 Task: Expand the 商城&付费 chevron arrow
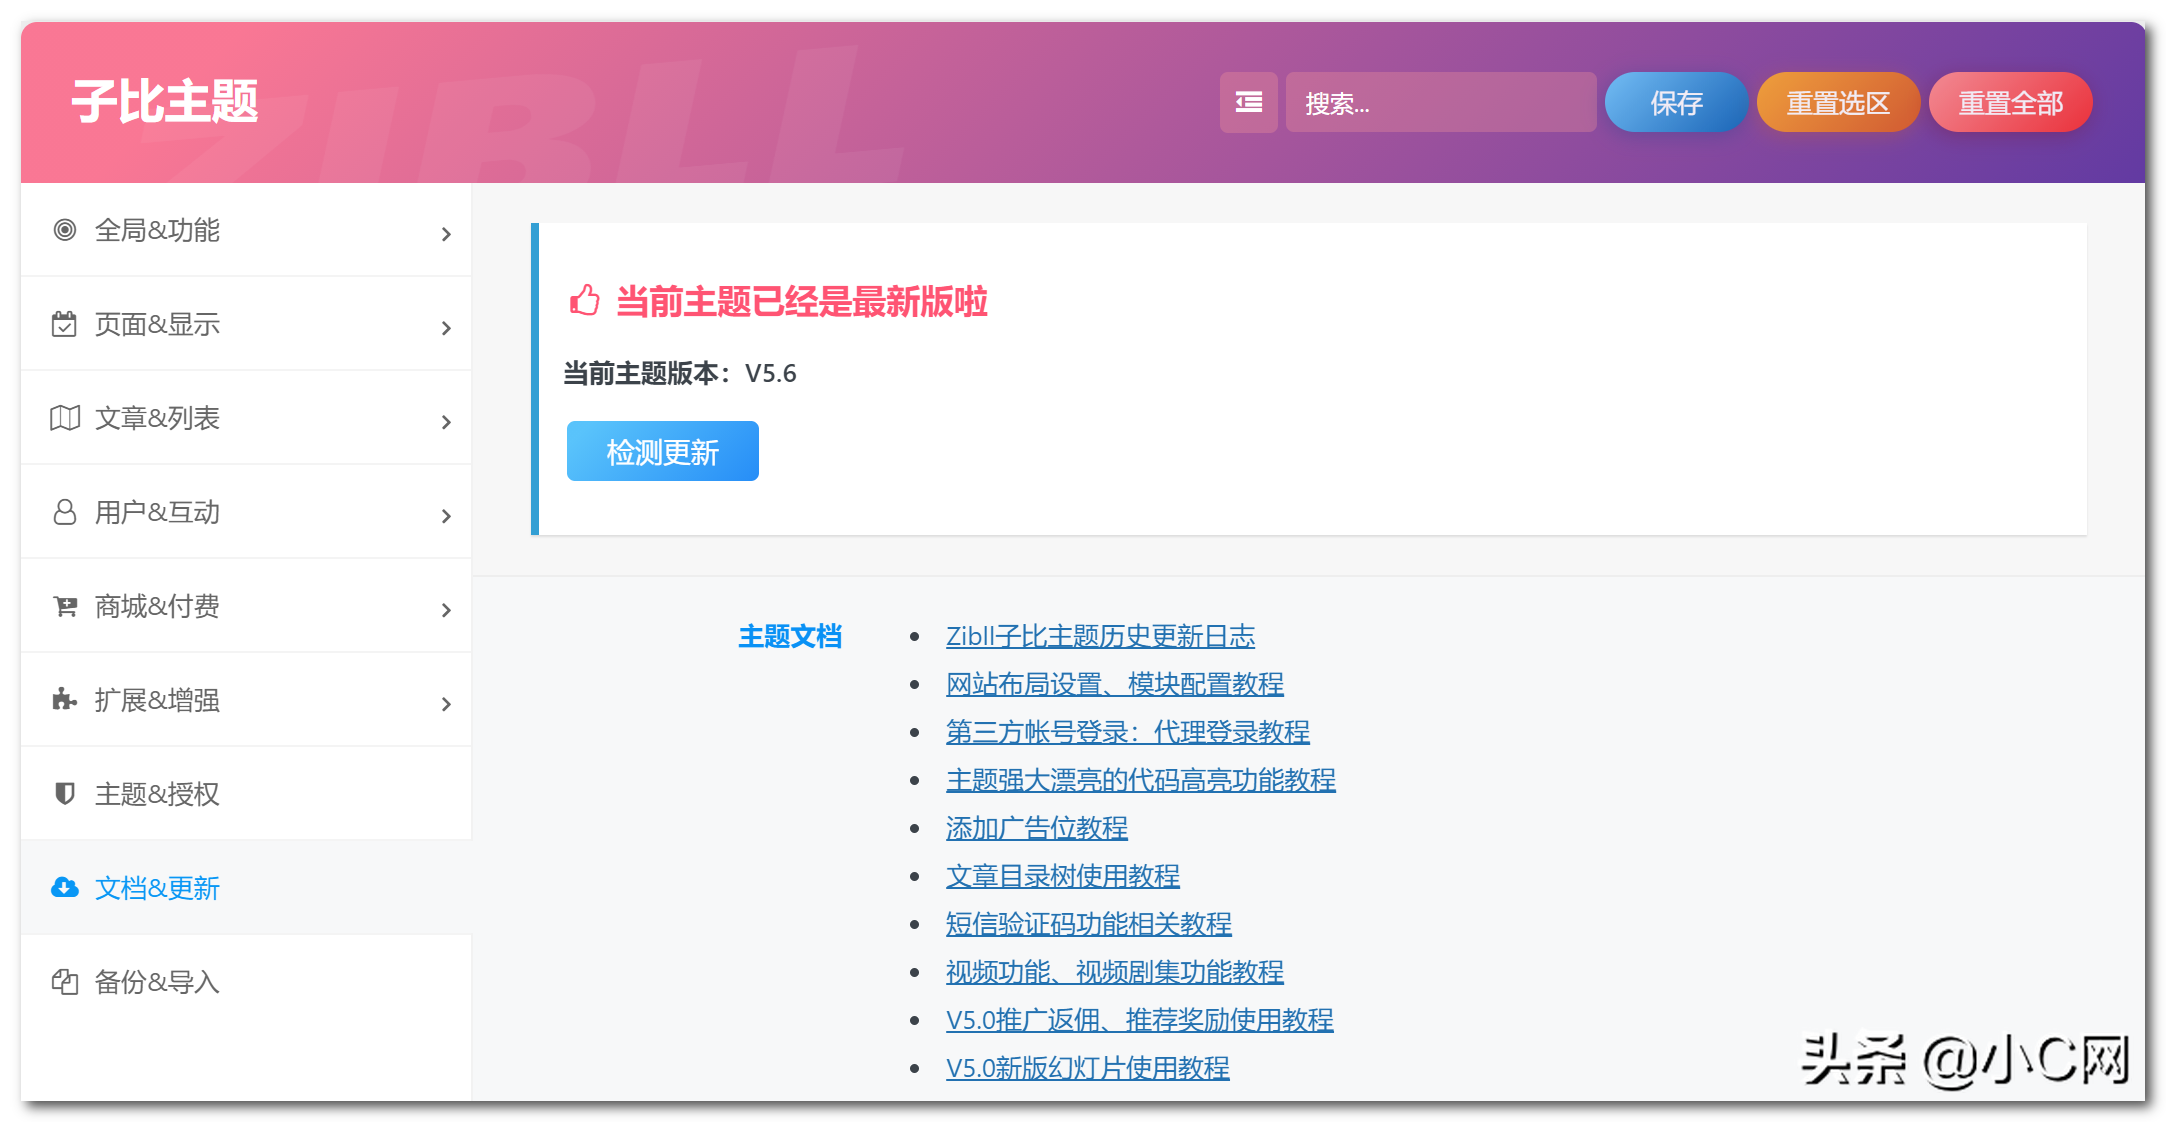446,610
